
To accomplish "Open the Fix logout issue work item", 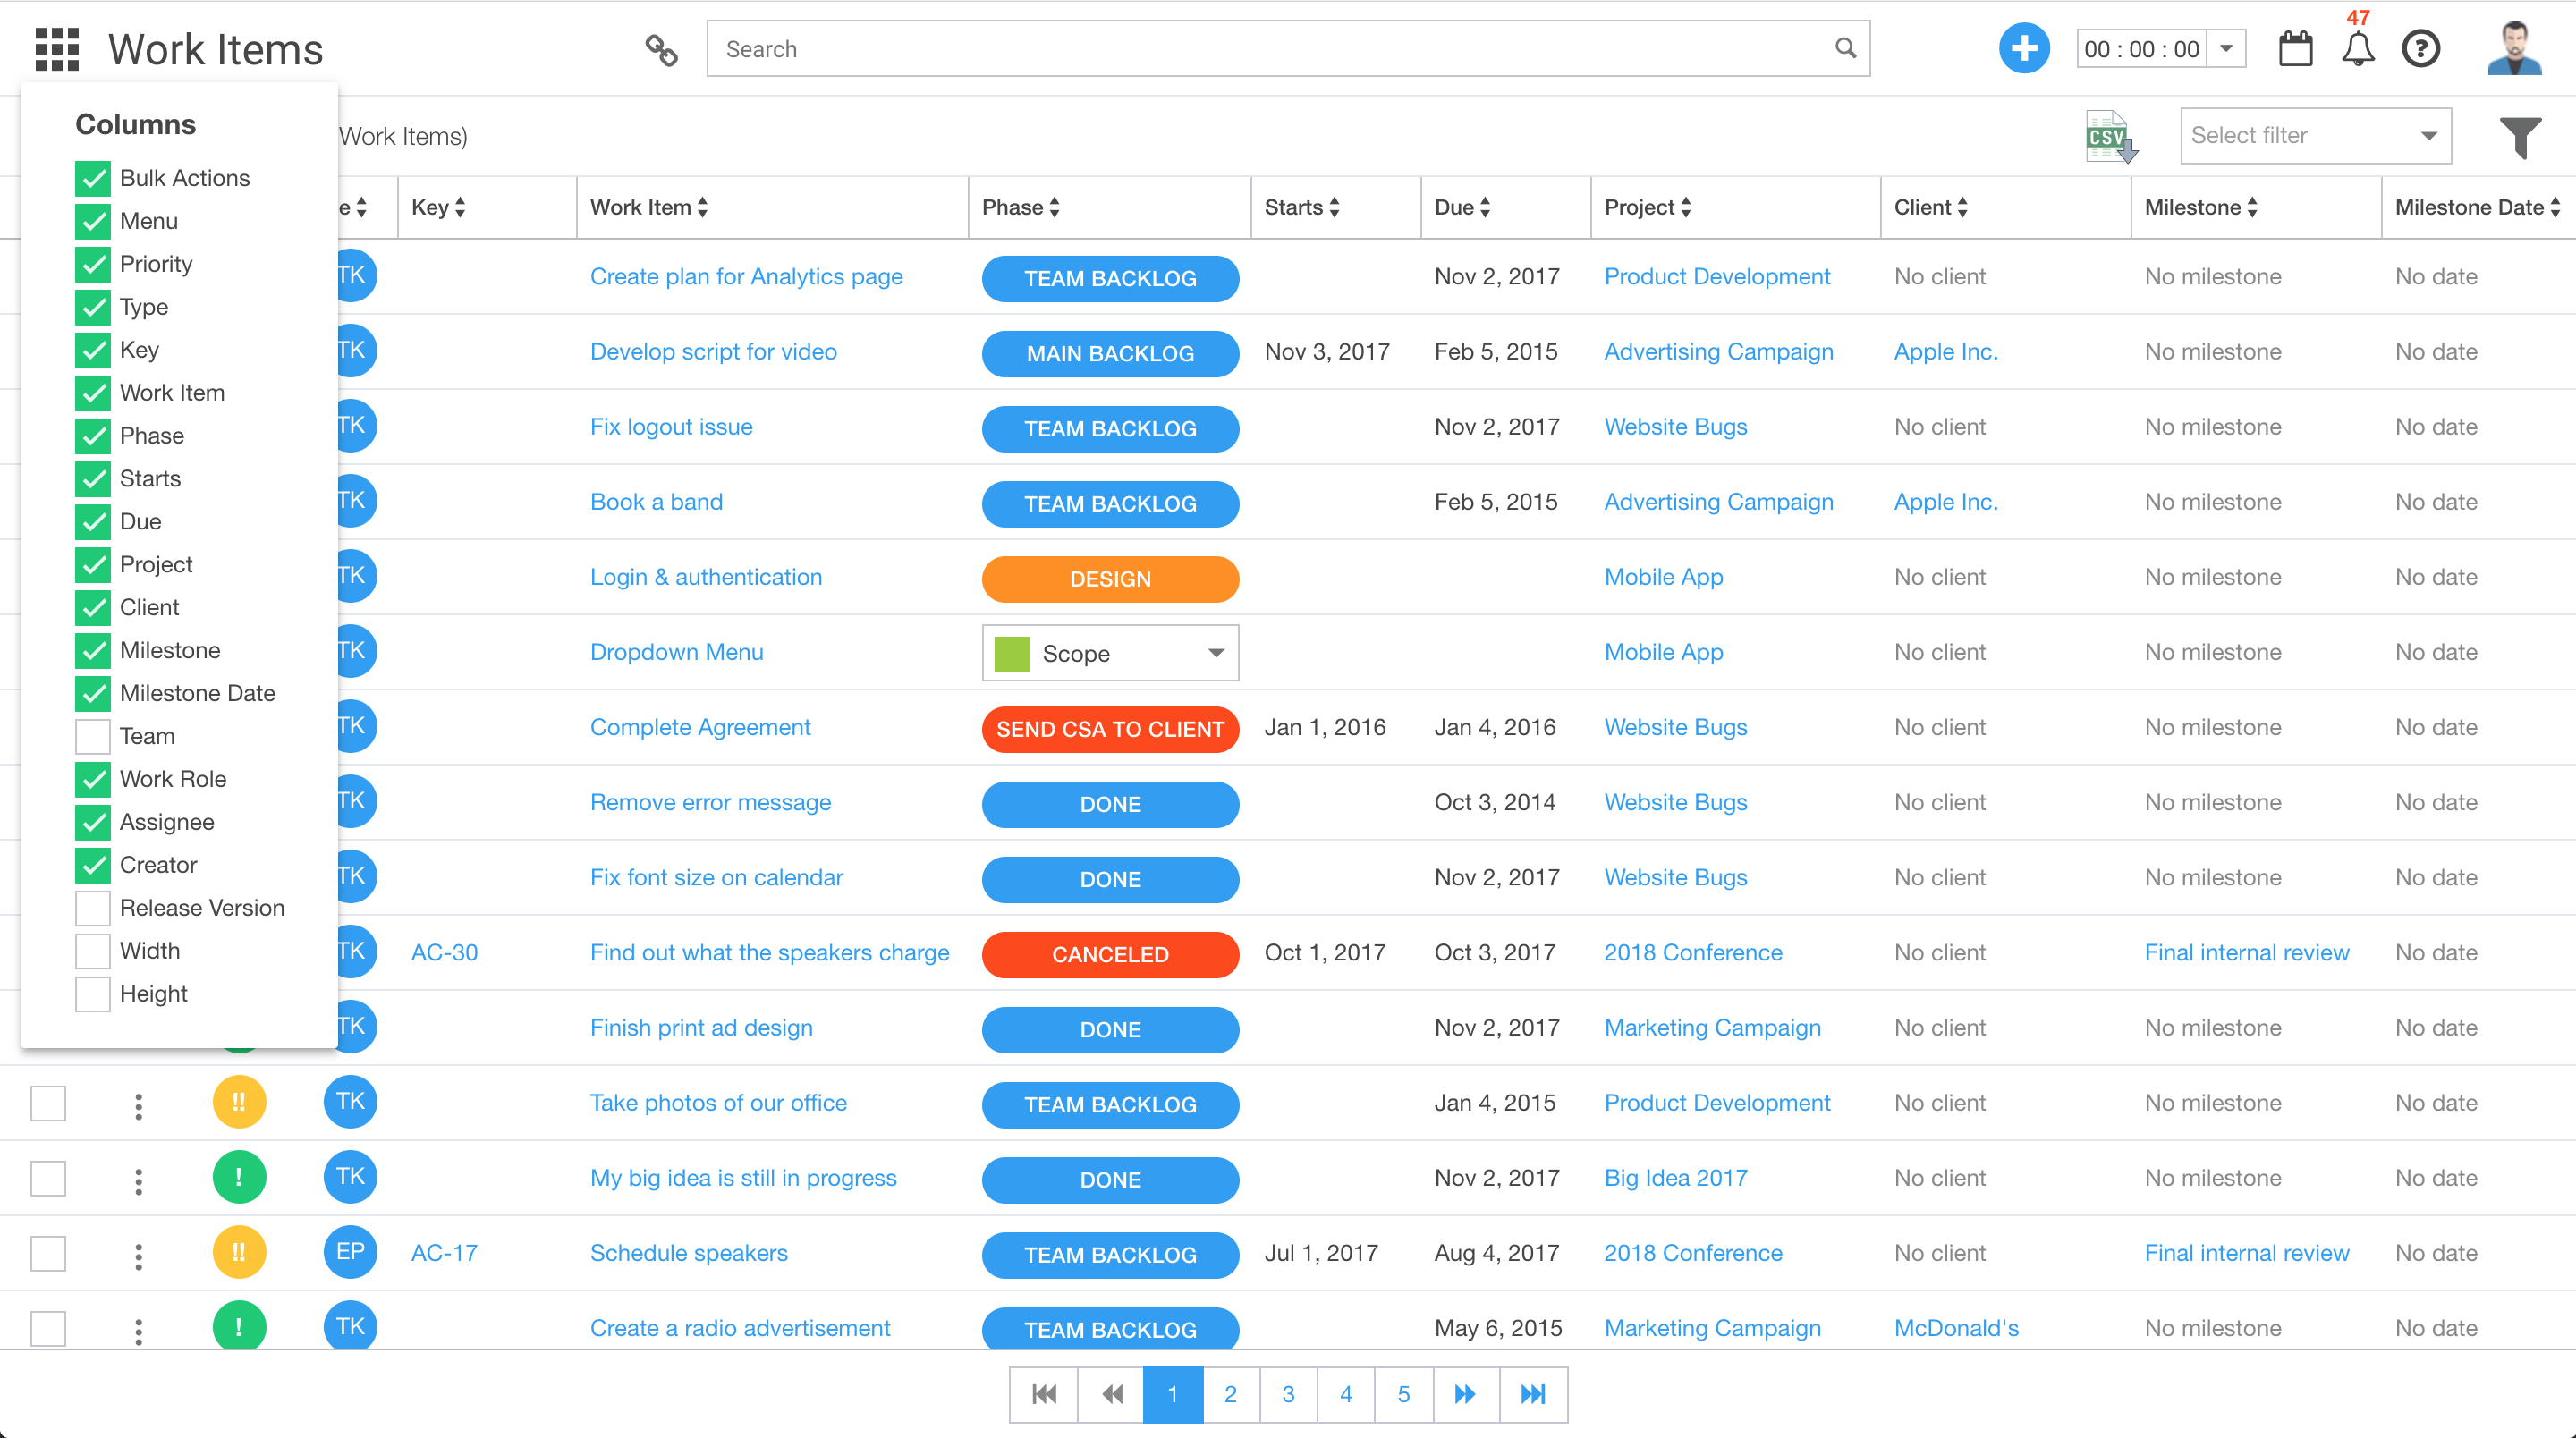I will [x=671, y=426].
